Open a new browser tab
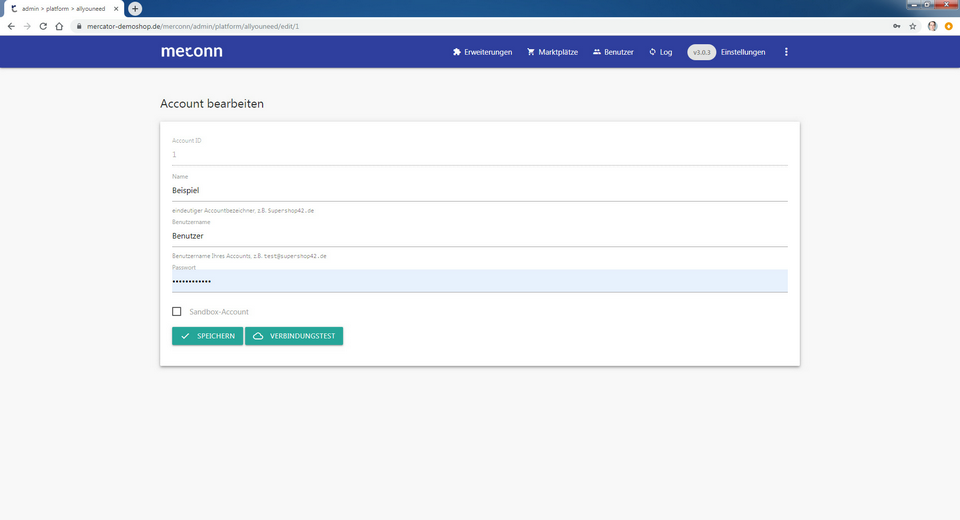 135,9
